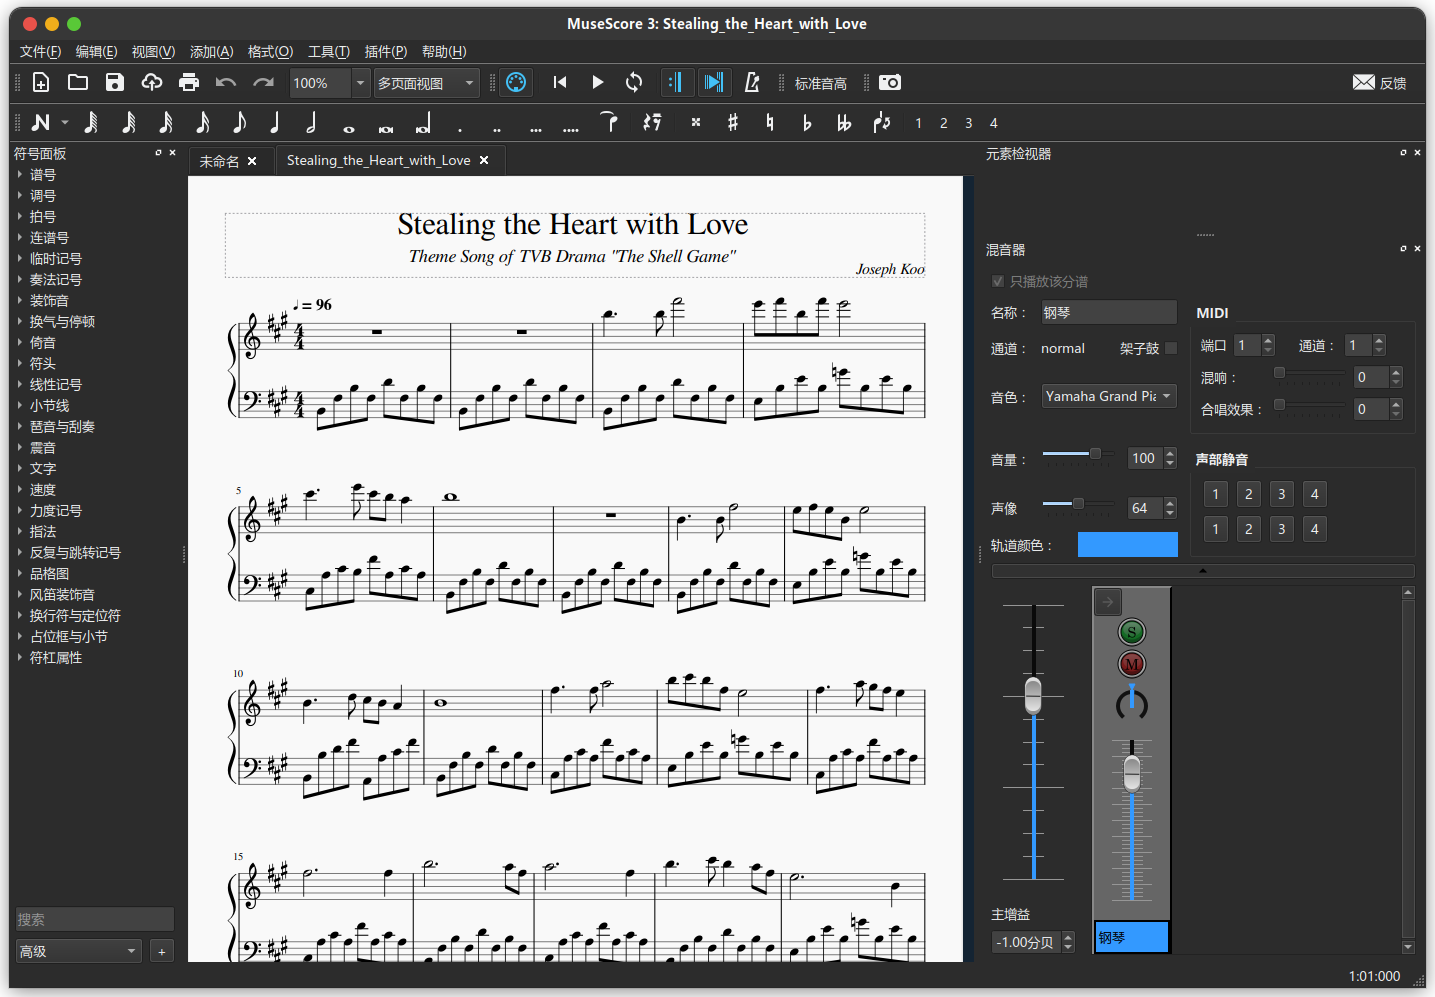Open a score file via the folder icon
This screenshot has height=997, width=1435.
click(78, 83)
